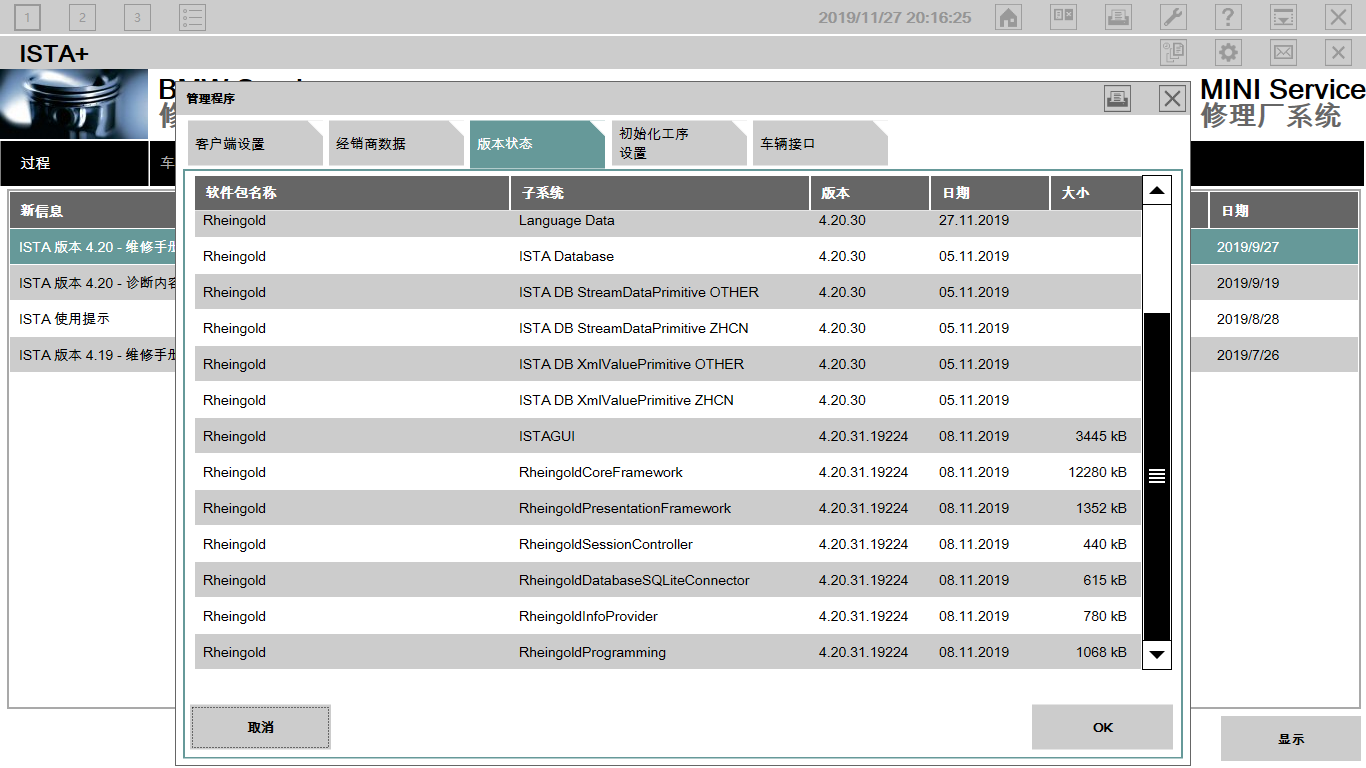Open operation slot 1 in top bar
The height and width of the screenshot is (768, 1366).
(28, 17)
